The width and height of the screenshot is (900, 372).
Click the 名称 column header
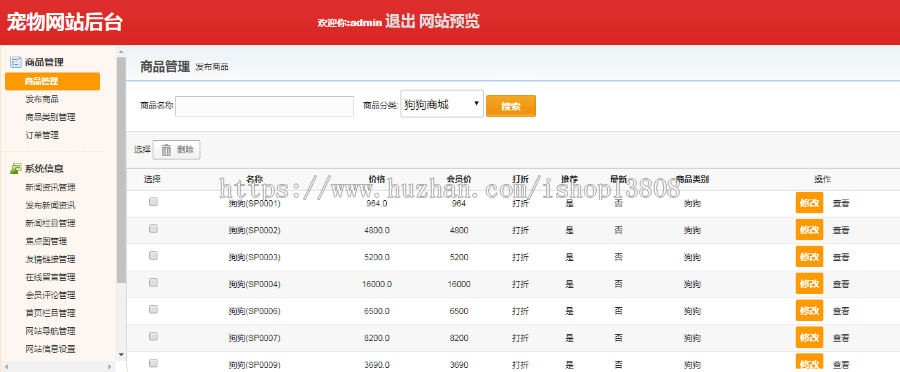[x=254, y=179]
